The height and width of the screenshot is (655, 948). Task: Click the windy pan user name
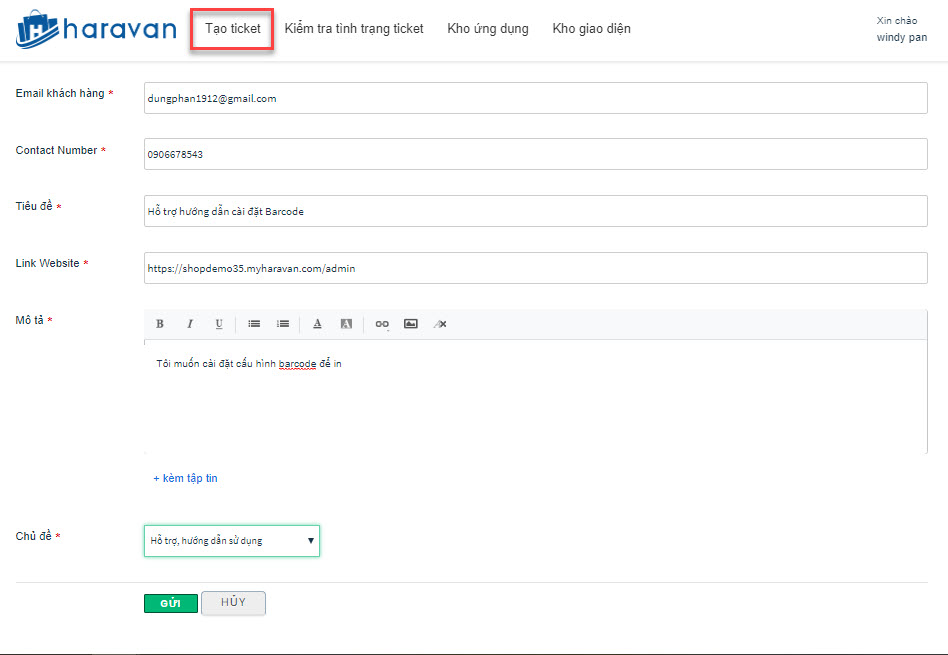click(901, 37)
